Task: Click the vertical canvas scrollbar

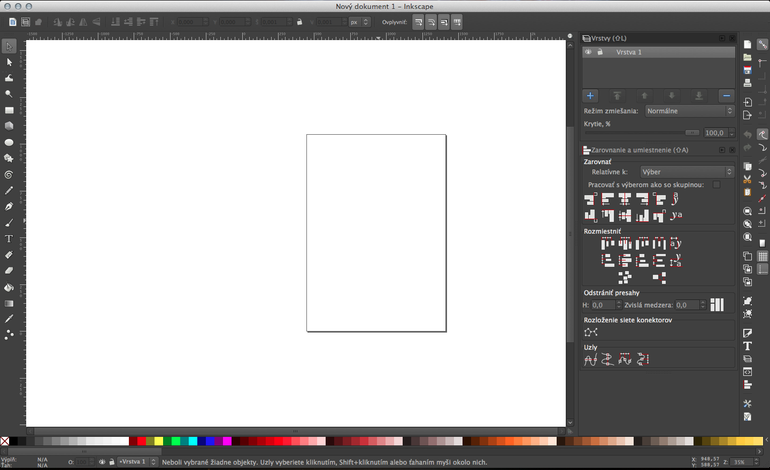Action: (x=570, y=233)
